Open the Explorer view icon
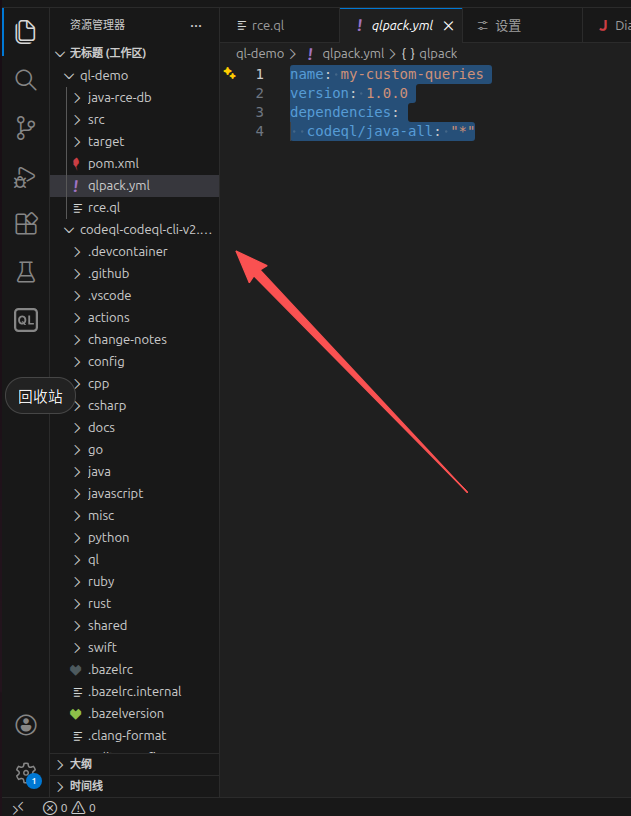The height and width of the screenshot is (816, 631). coord(26,31)
